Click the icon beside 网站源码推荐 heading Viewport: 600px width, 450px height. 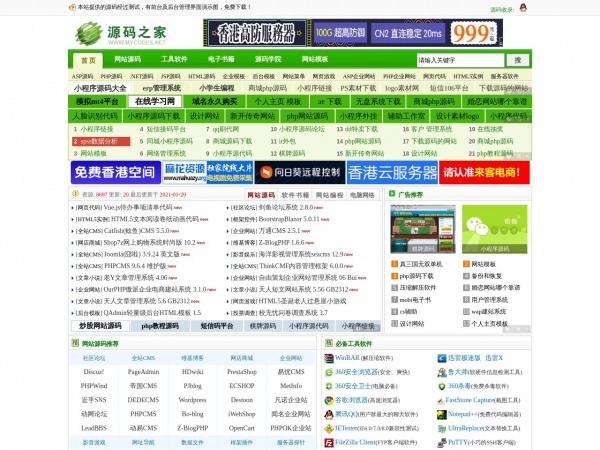click(75, 343)
